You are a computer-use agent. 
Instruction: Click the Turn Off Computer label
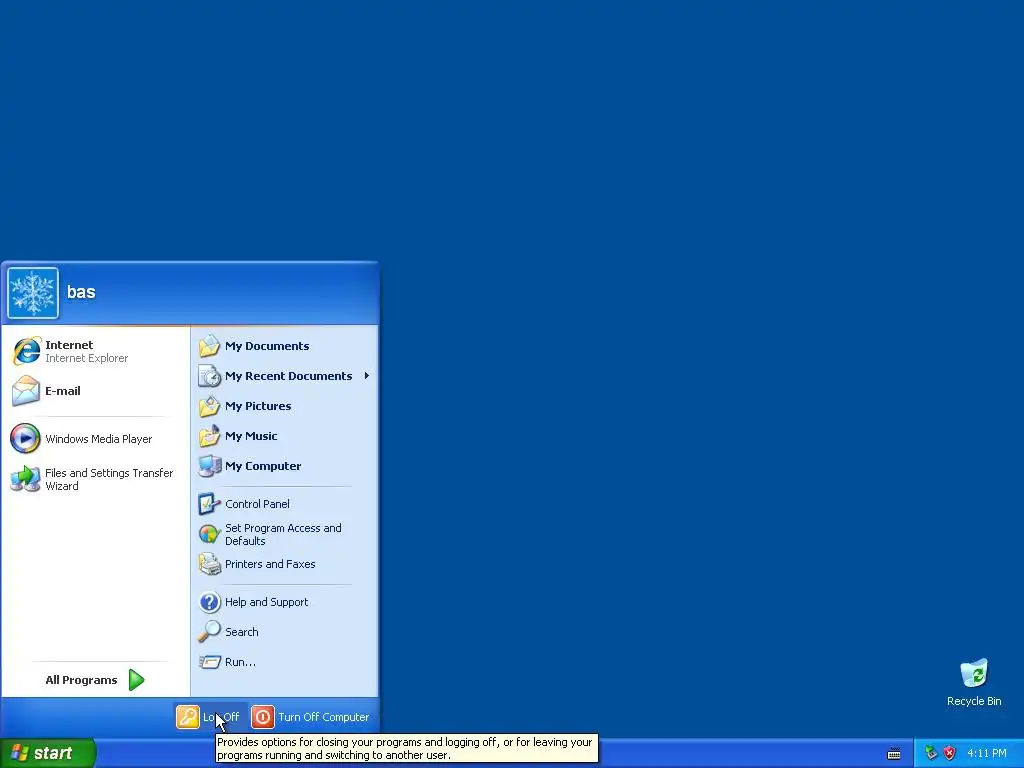pyautogui.click(x=323, y=717)
